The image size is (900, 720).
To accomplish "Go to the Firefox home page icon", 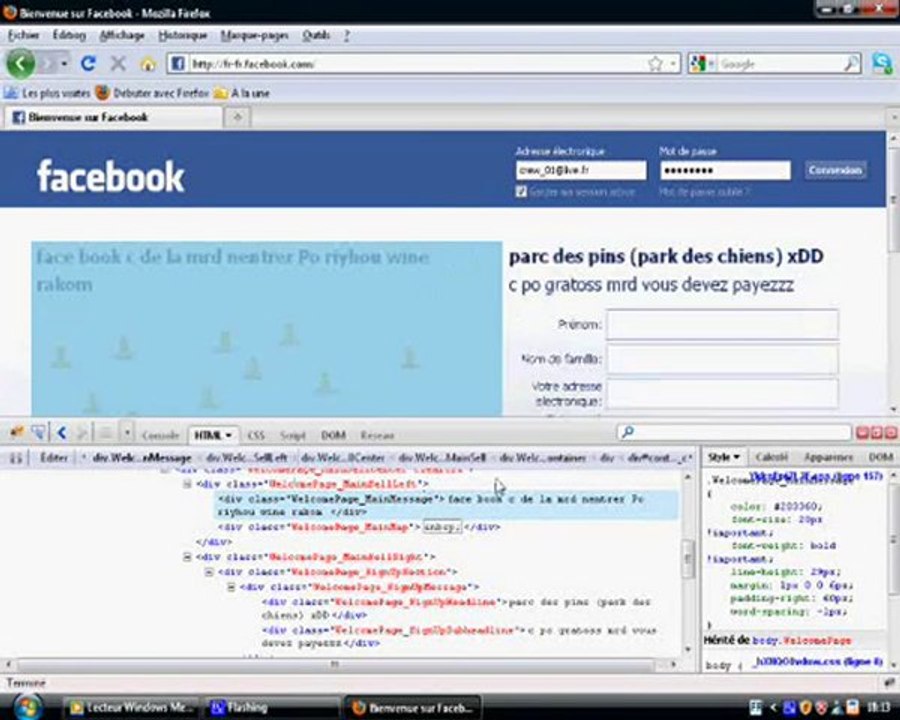I will click(x=148, y=64).
